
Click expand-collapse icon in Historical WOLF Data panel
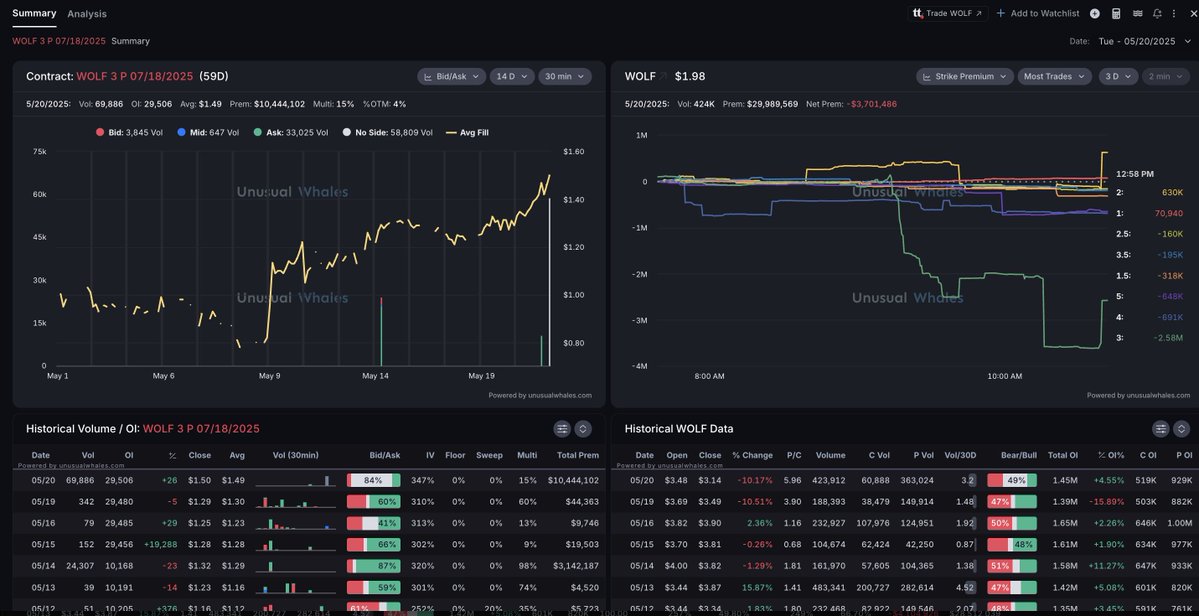tap(1181, 429)
